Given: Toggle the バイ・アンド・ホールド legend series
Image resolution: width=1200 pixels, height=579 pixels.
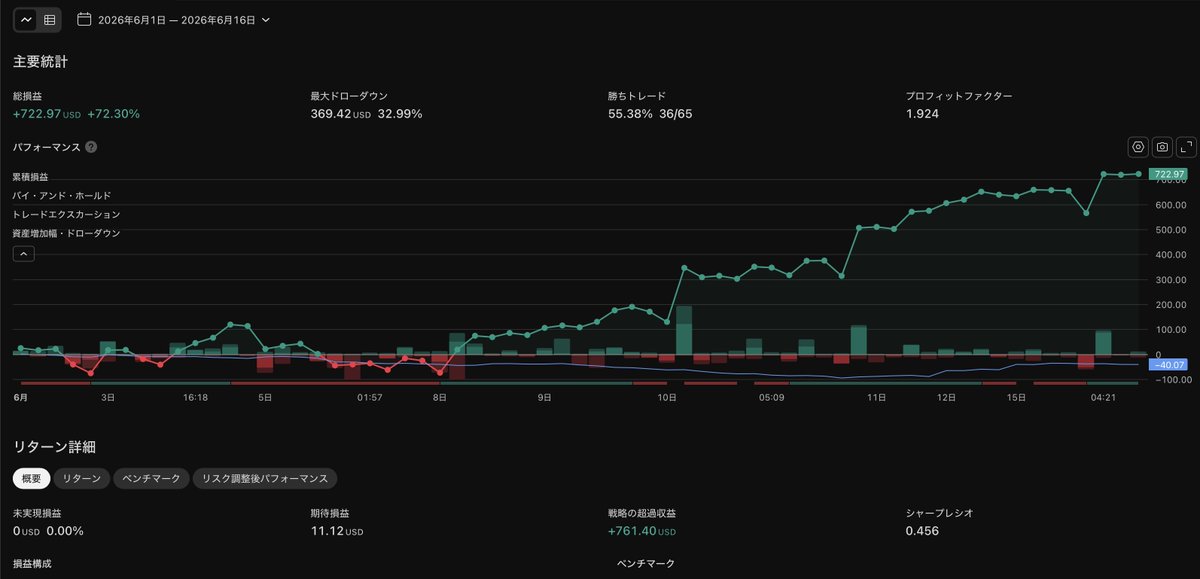Looking at the screenshot, I should point(62,195).
